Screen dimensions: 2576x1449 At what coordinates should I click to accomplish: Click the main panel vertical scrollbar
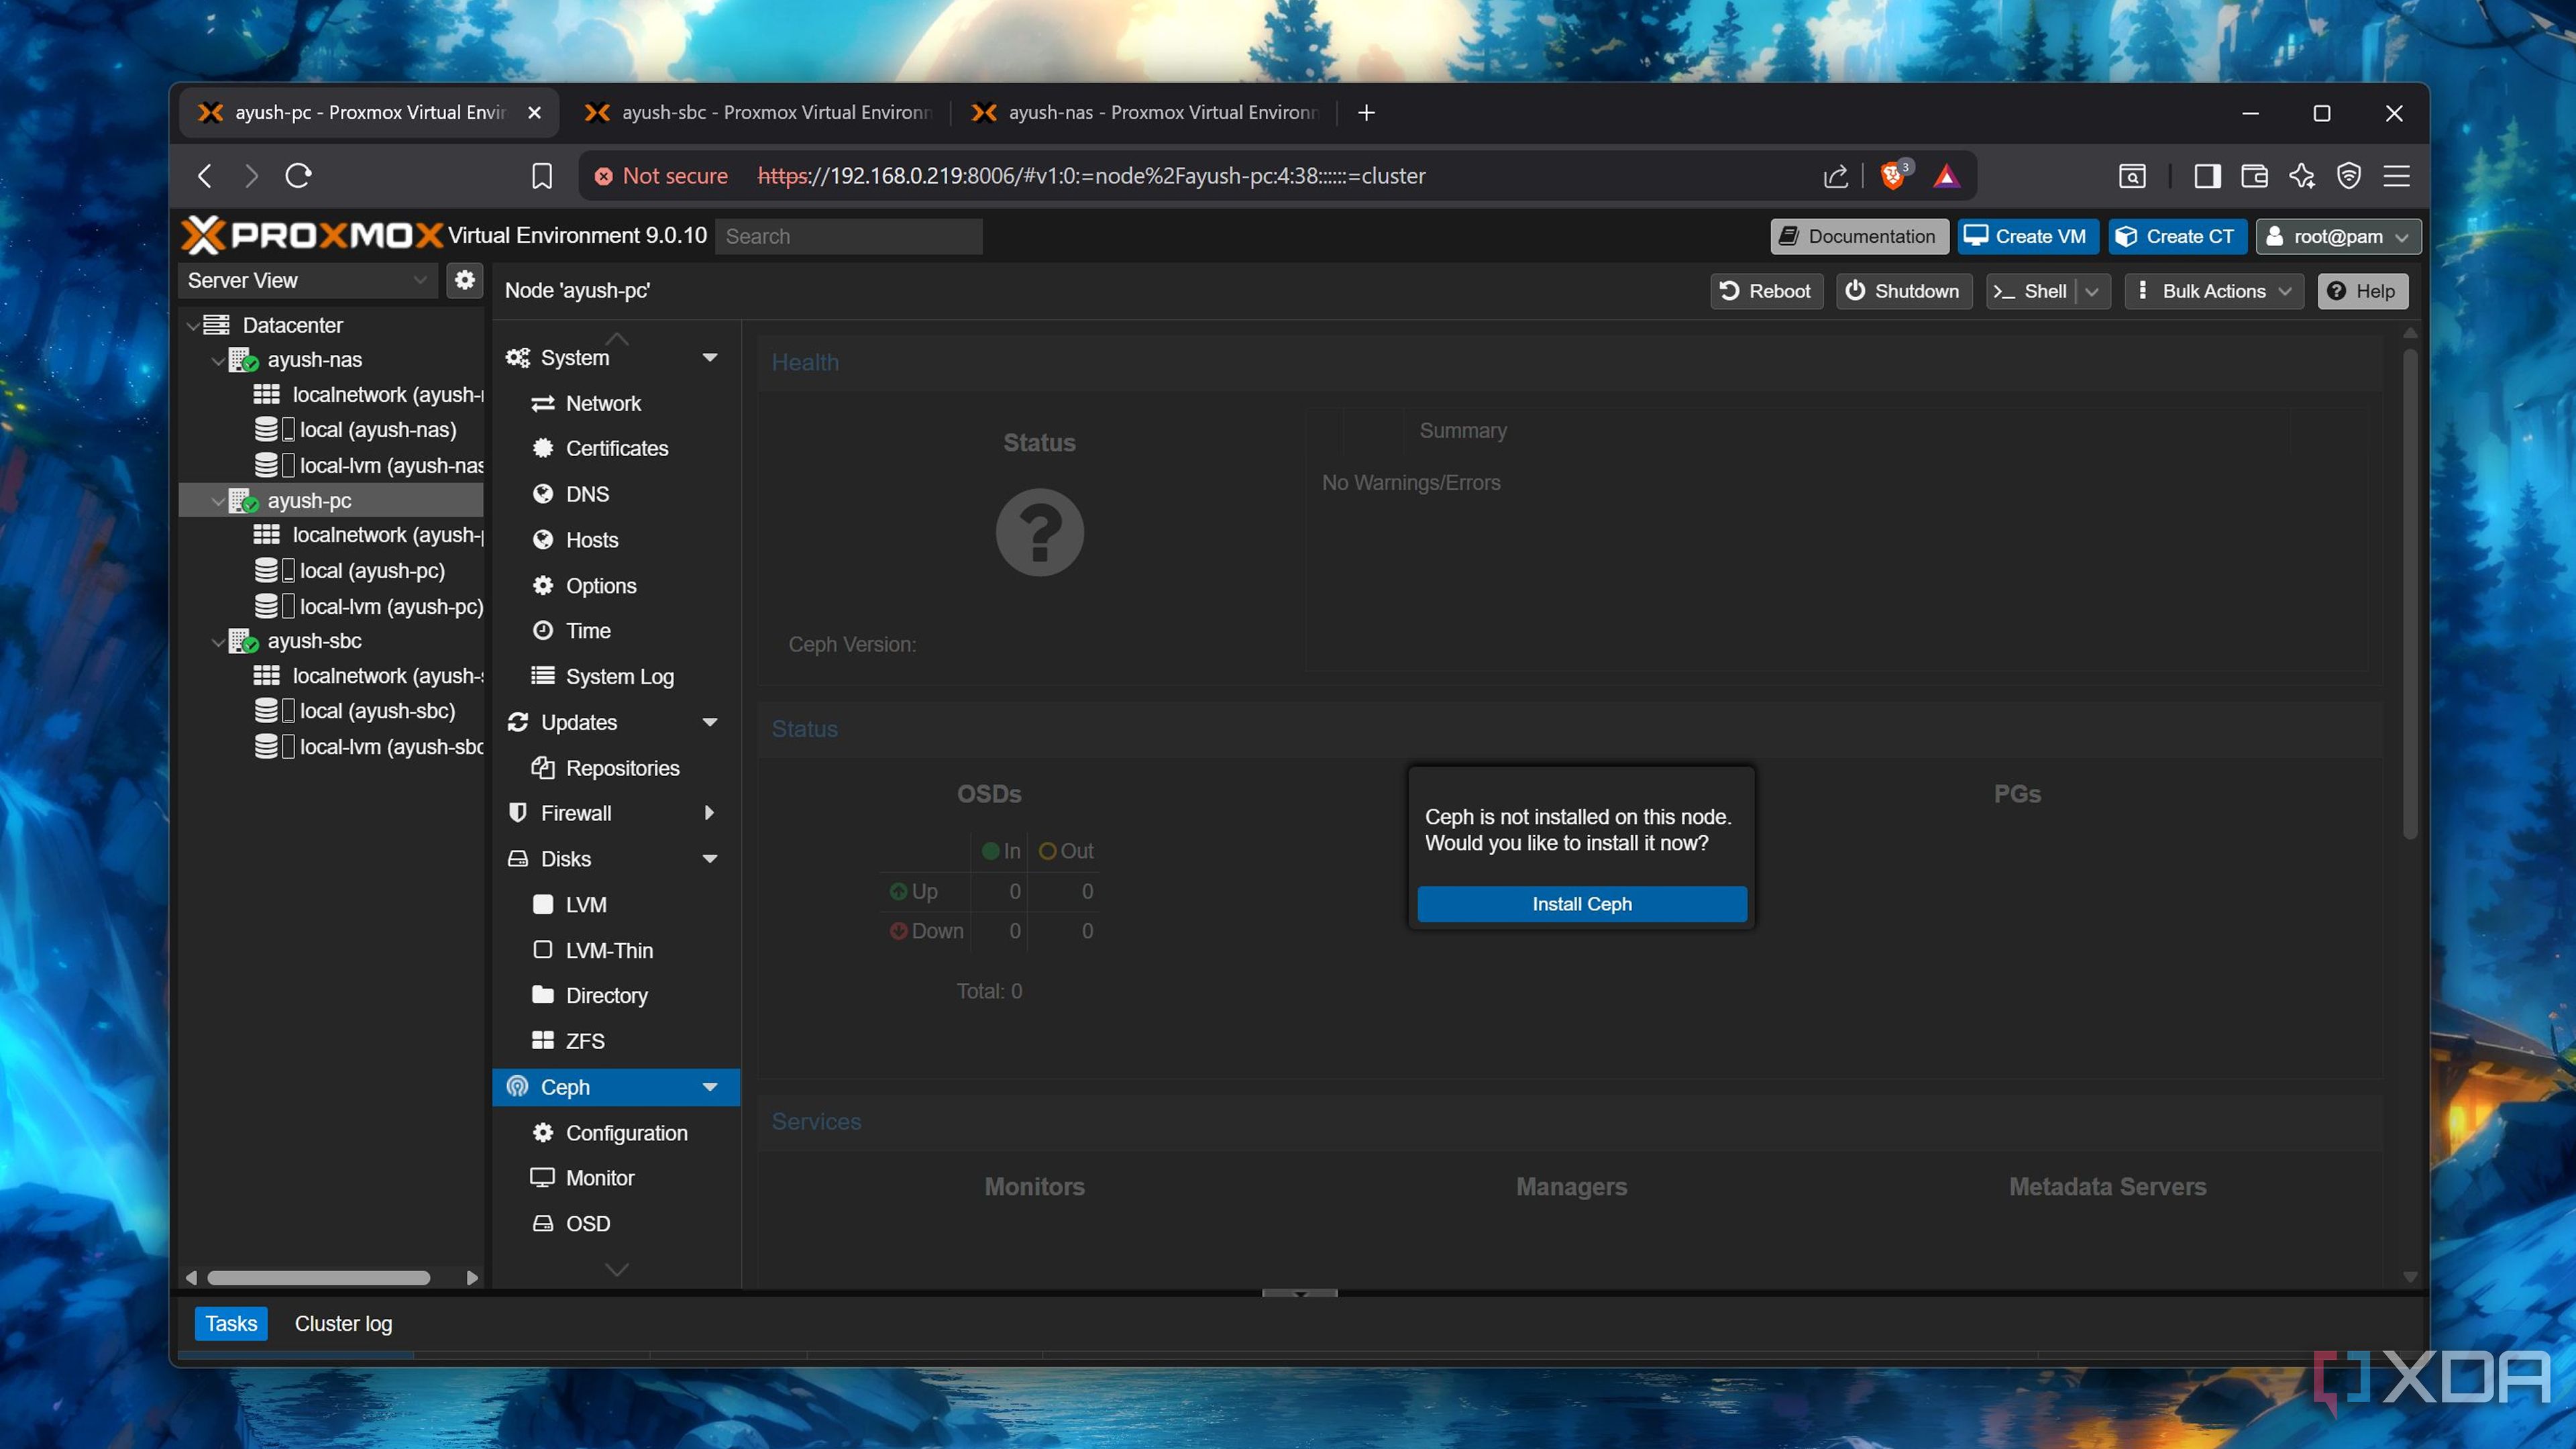pos(2410,594)
